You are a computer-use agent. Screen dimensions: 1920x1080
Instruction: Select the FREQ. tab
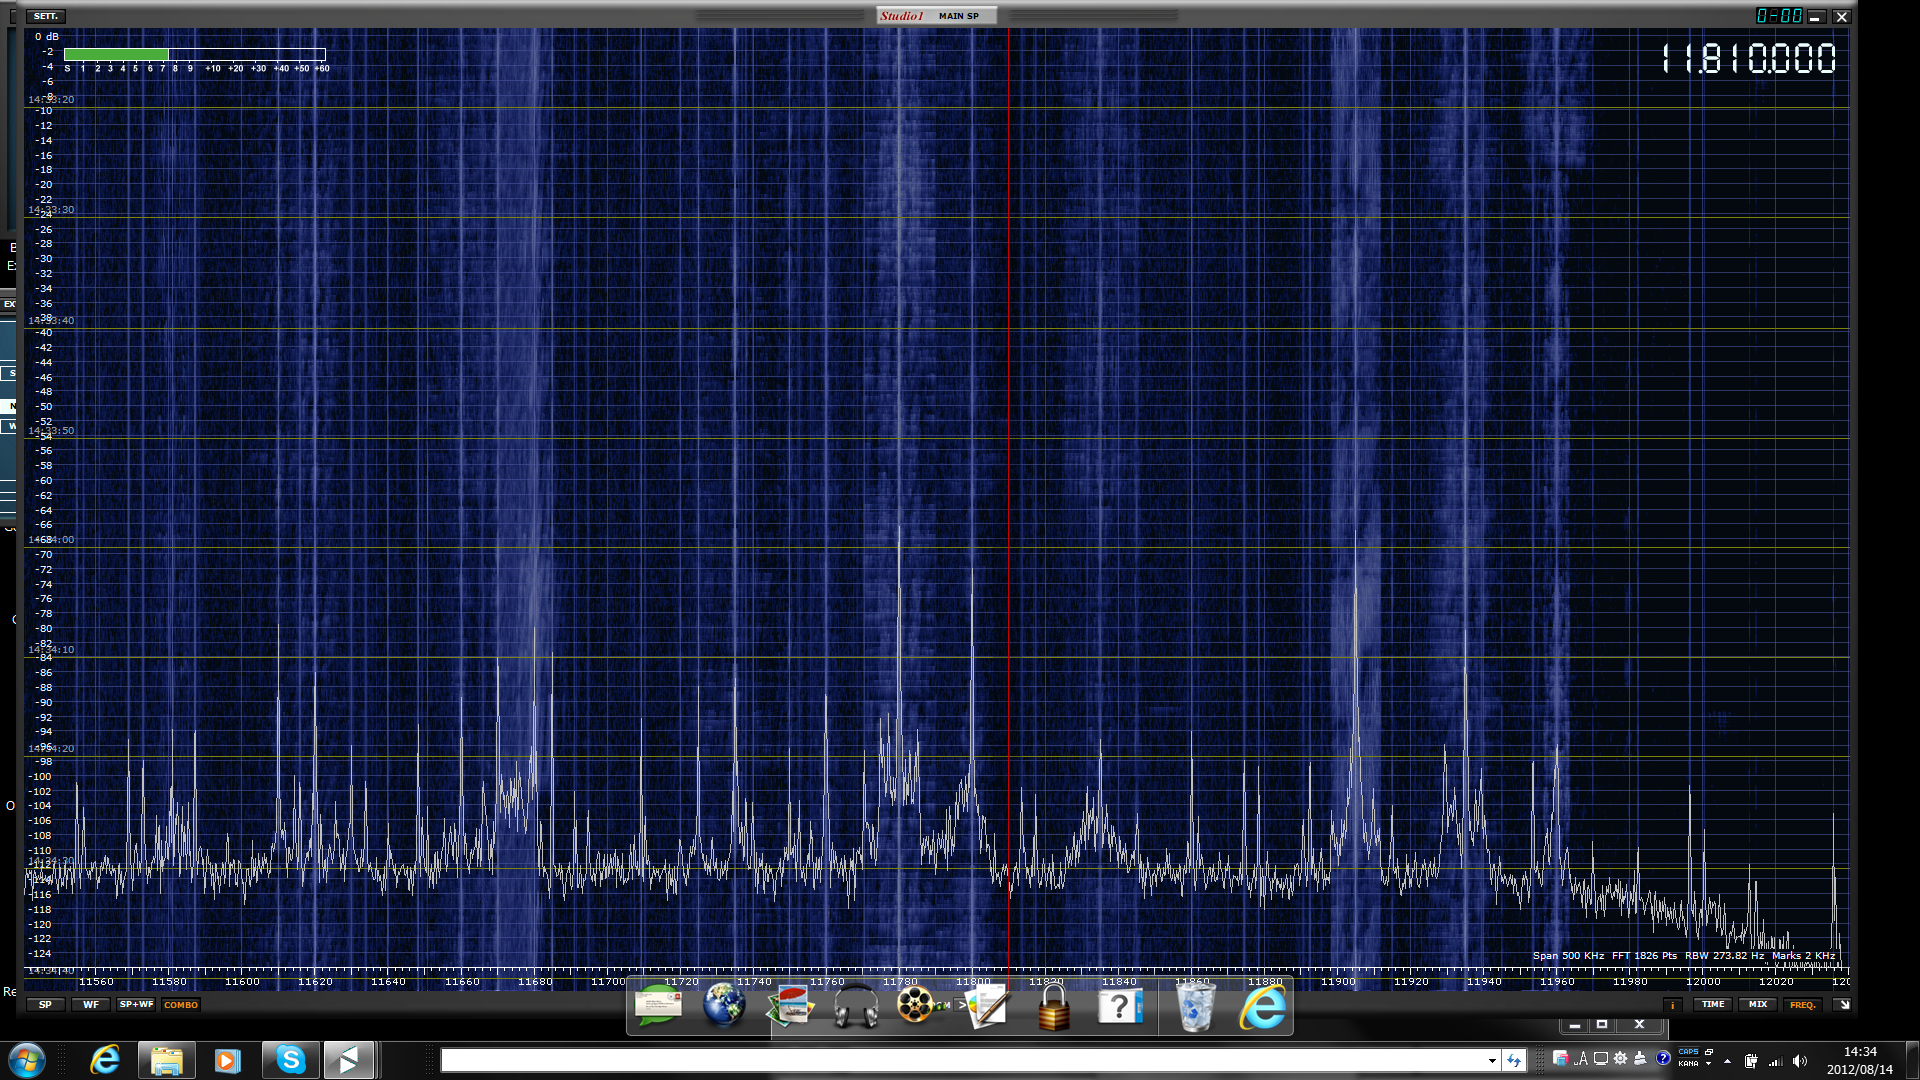[1802, 1005]
